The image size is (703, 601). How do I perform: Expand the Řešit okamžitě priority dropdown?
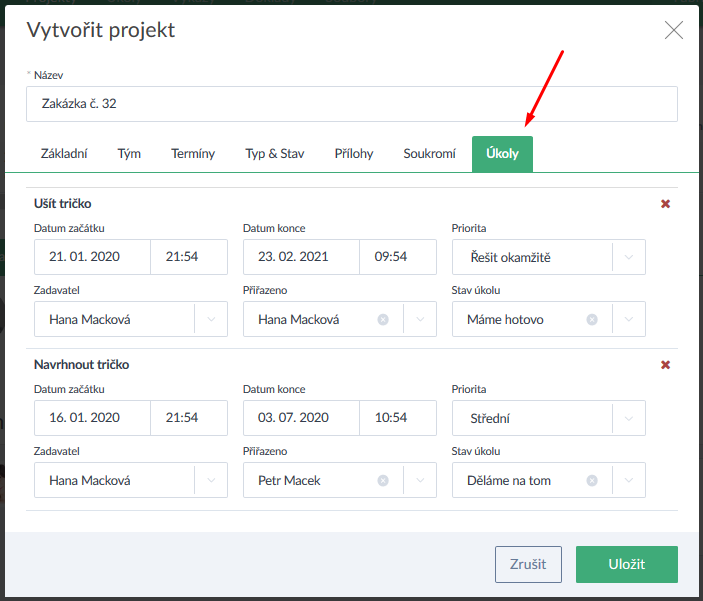tap(628, 257)
